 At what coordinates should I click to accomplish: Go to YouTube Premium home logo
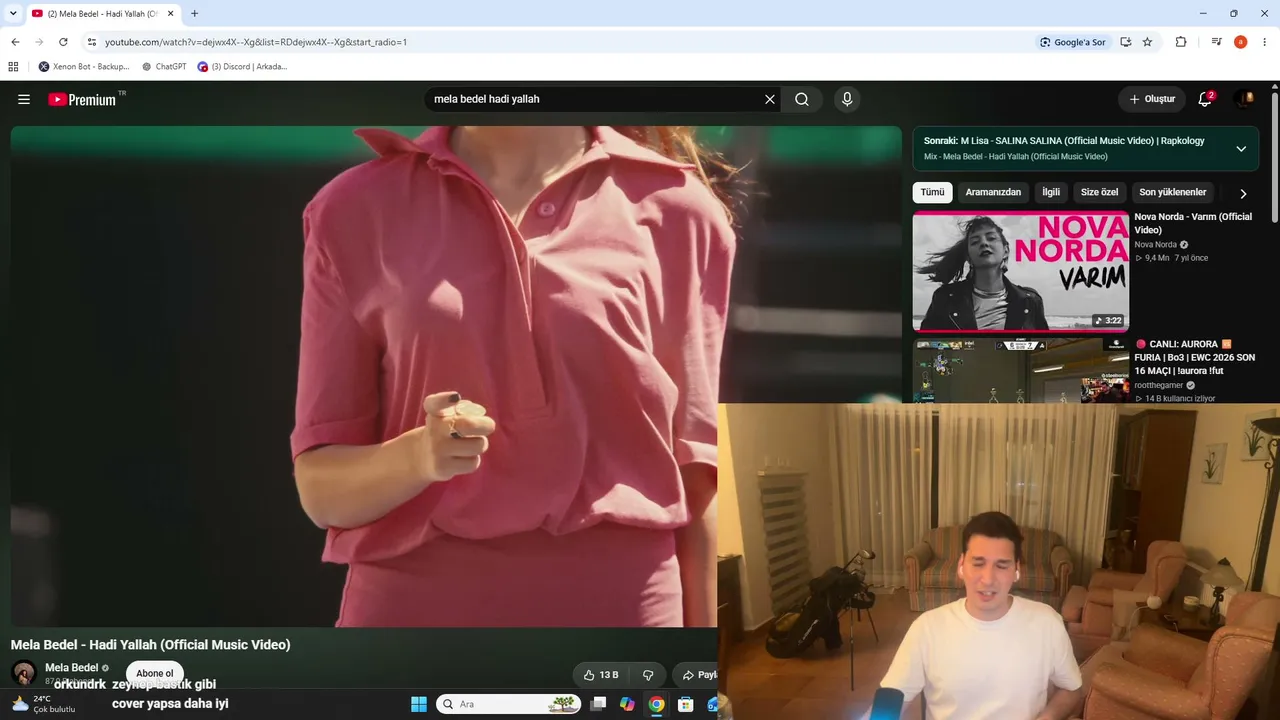point(82,99)
